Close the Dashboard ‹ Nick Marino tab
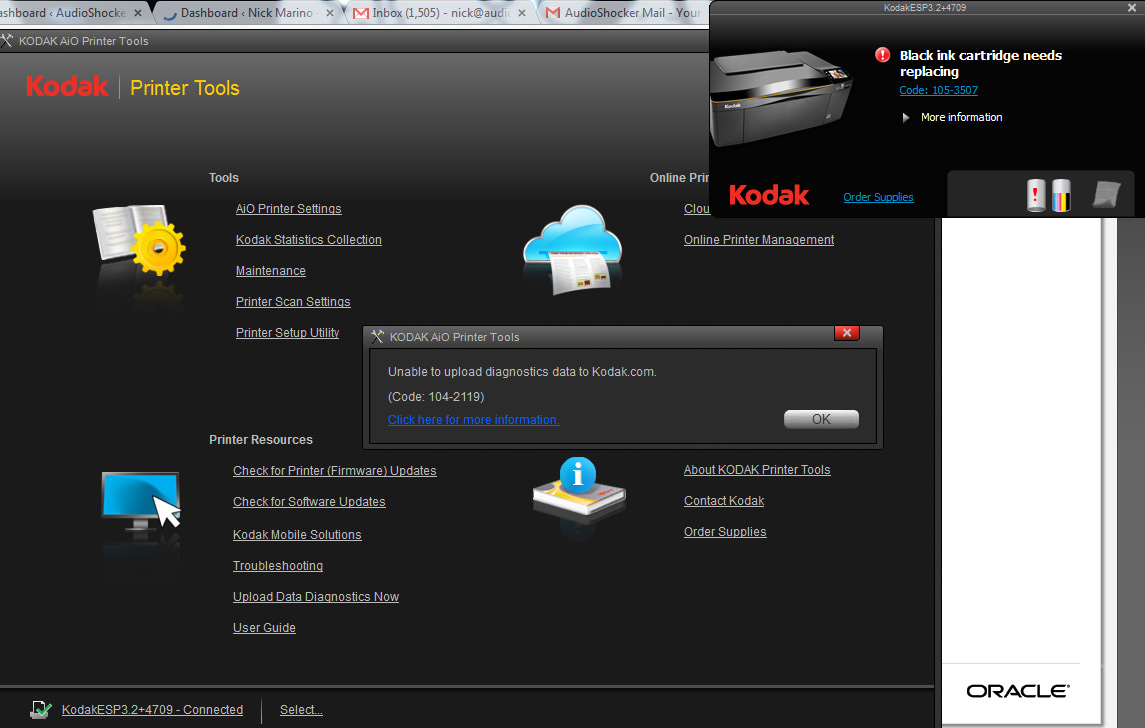Screen dimensions: 1145x728 329,13
